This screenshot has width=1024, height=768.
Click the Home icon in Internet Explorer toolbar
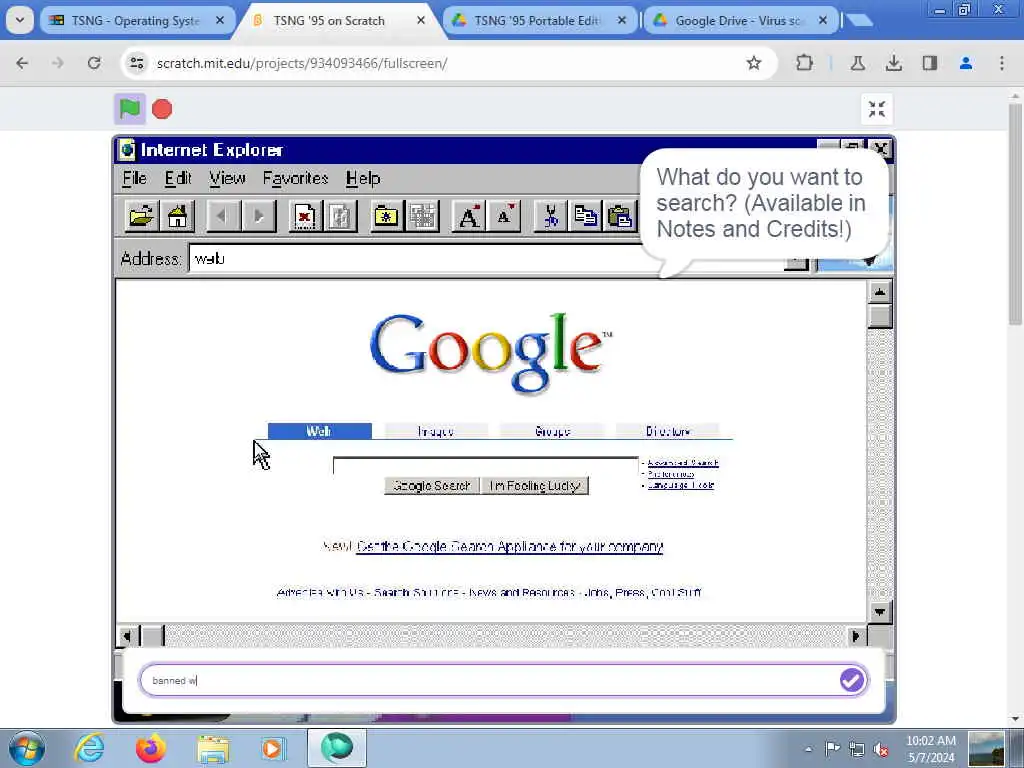point(177,216)
